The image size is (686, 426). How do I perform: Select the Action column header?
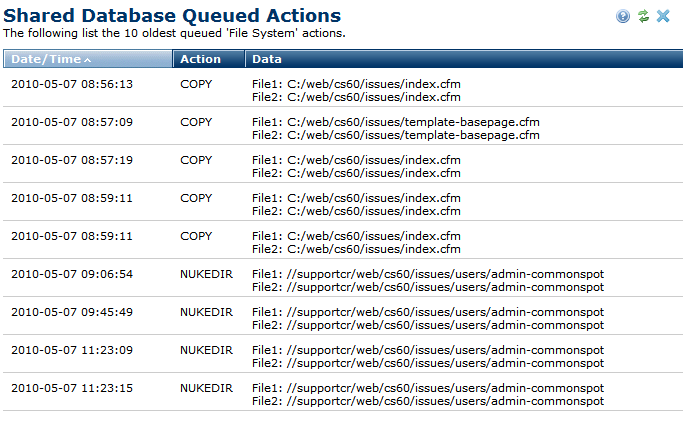pyautogui.click(x=200, y=59)
